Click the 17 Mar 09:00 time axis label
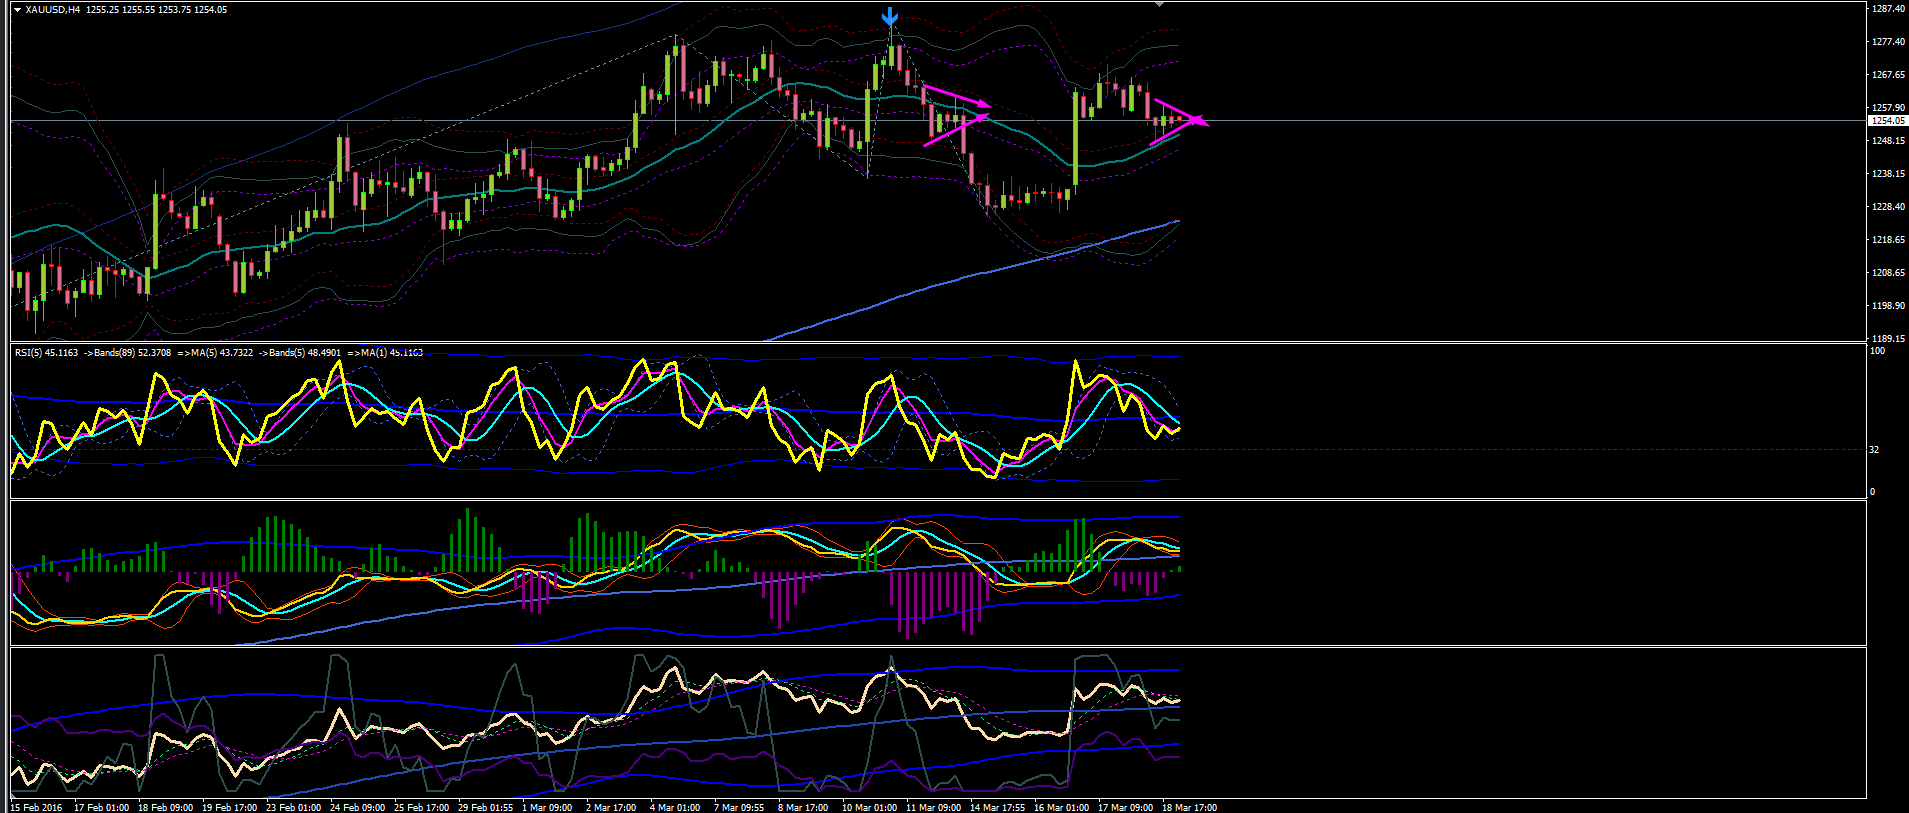 pyautogui.click(x=1125, y=807)
